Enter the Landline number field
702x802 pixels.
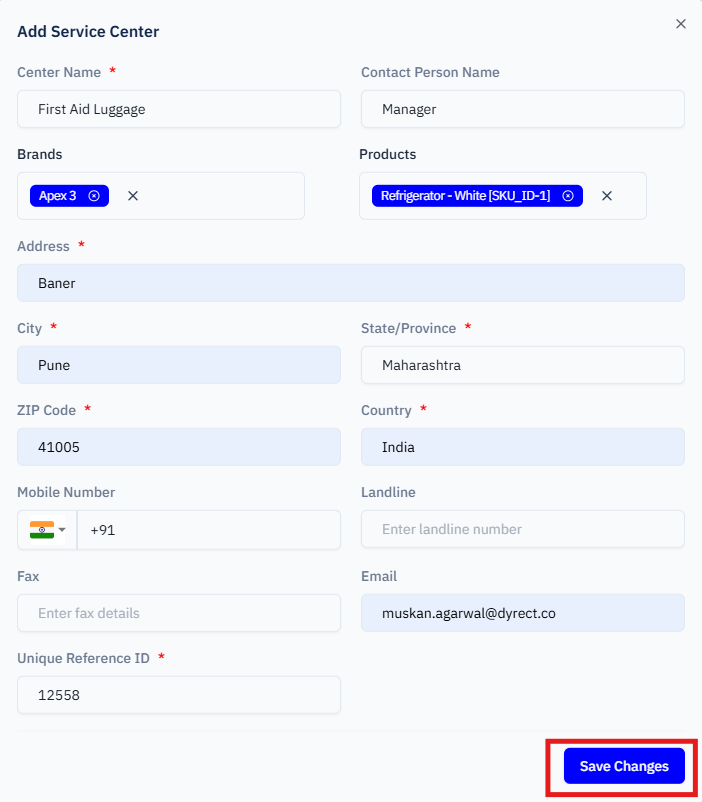(x=522, y=529)
